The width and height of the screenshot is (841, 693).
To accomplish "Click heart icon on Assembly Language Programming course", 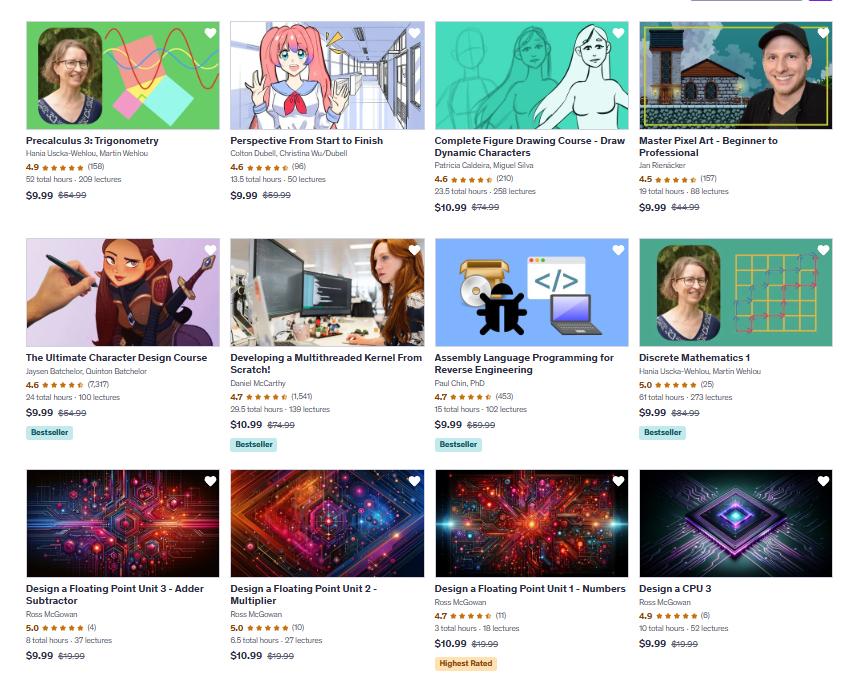I will coord(618,250).
